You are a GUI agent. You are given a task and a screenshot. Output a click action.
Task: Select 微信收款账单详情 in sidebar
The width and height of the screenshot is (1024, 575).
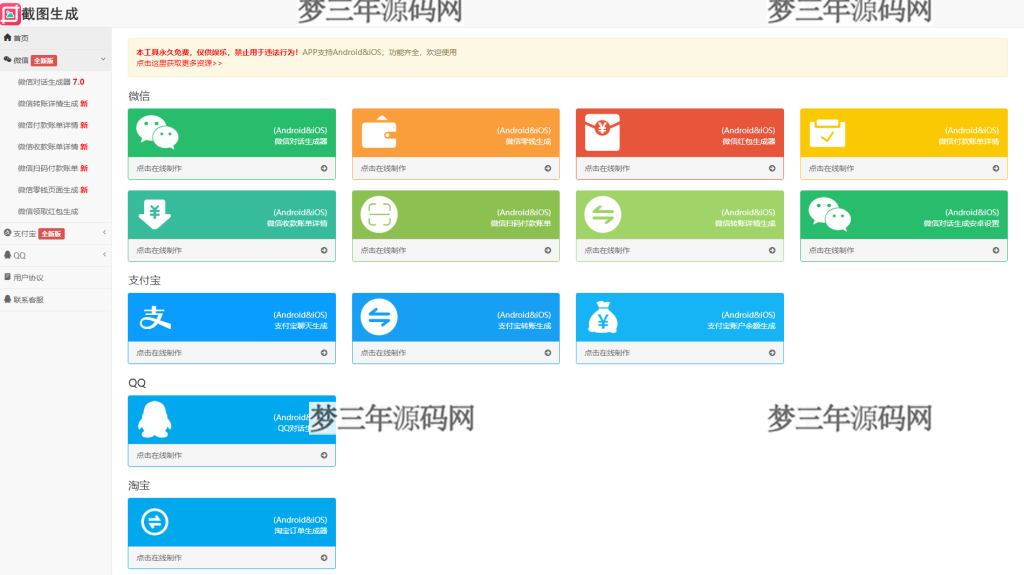click(x=52, y=147)
